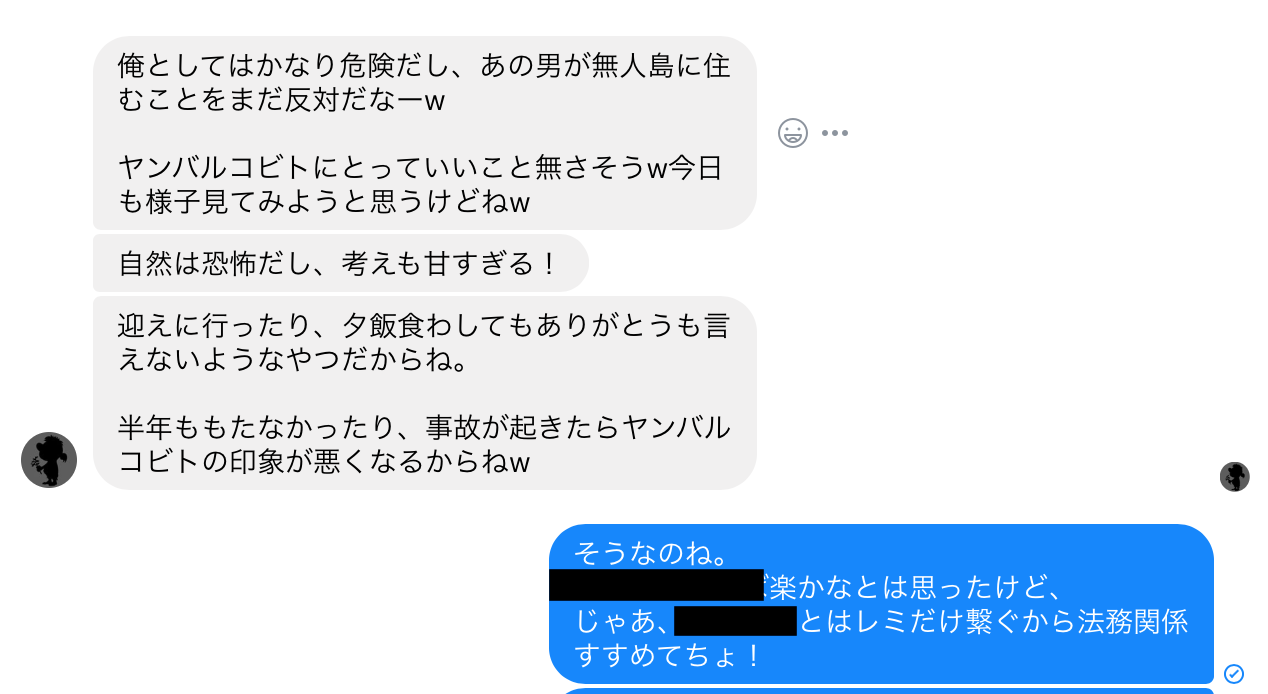Click the line も様子見てみようと思うけどねw
1268x694 pixels.
point(323,202)
